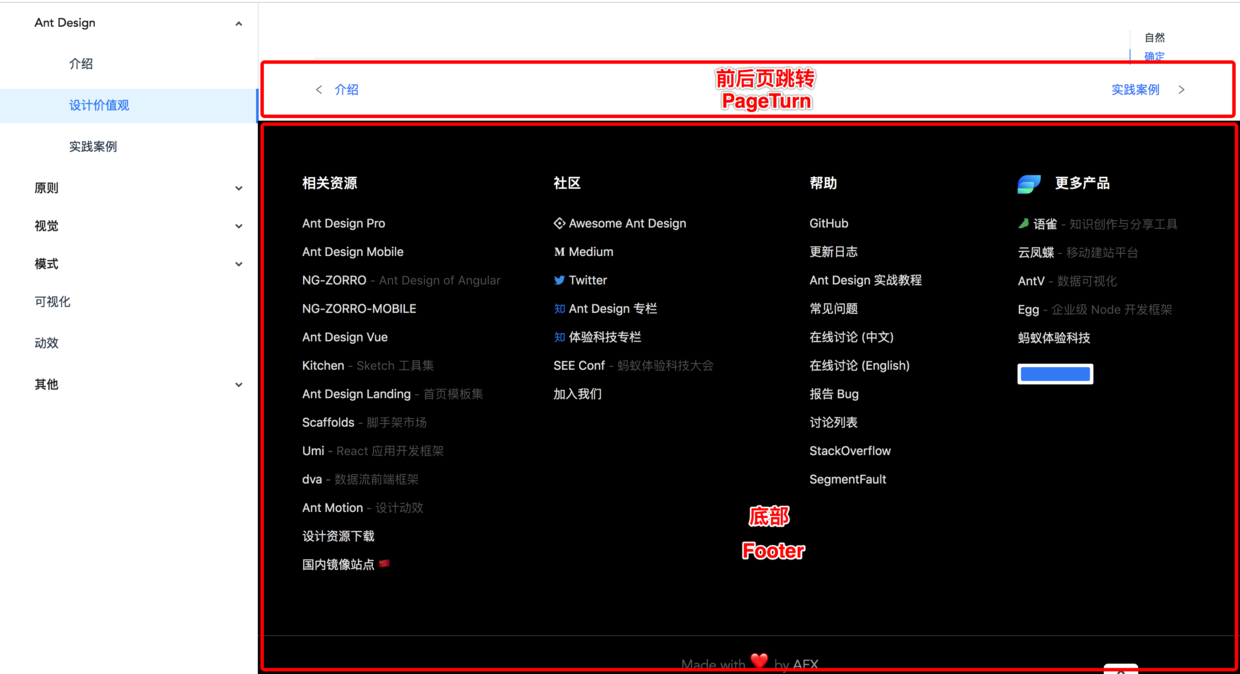Expand the 原则 sidebar submenu
1240x674 pixels.
[238, 188]
